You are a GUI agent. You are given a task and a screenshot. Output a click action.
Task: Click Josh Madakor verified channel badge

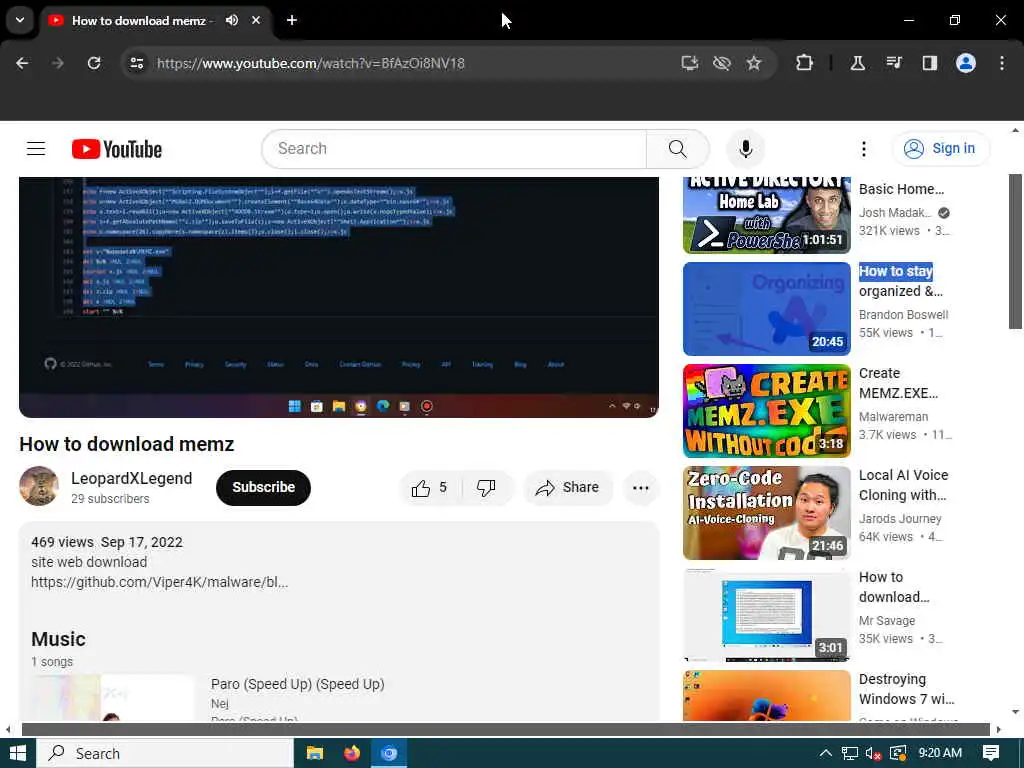[944, 212]
